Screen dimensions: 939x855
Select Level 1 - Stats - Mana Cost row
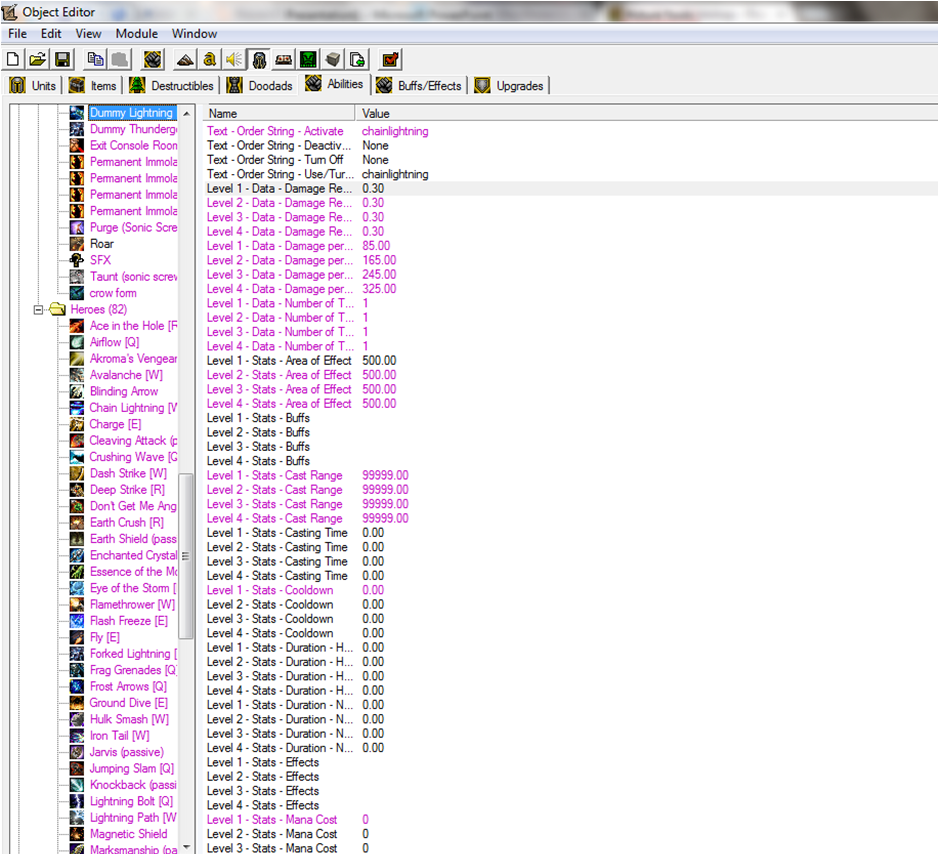(x=571, y=820)
